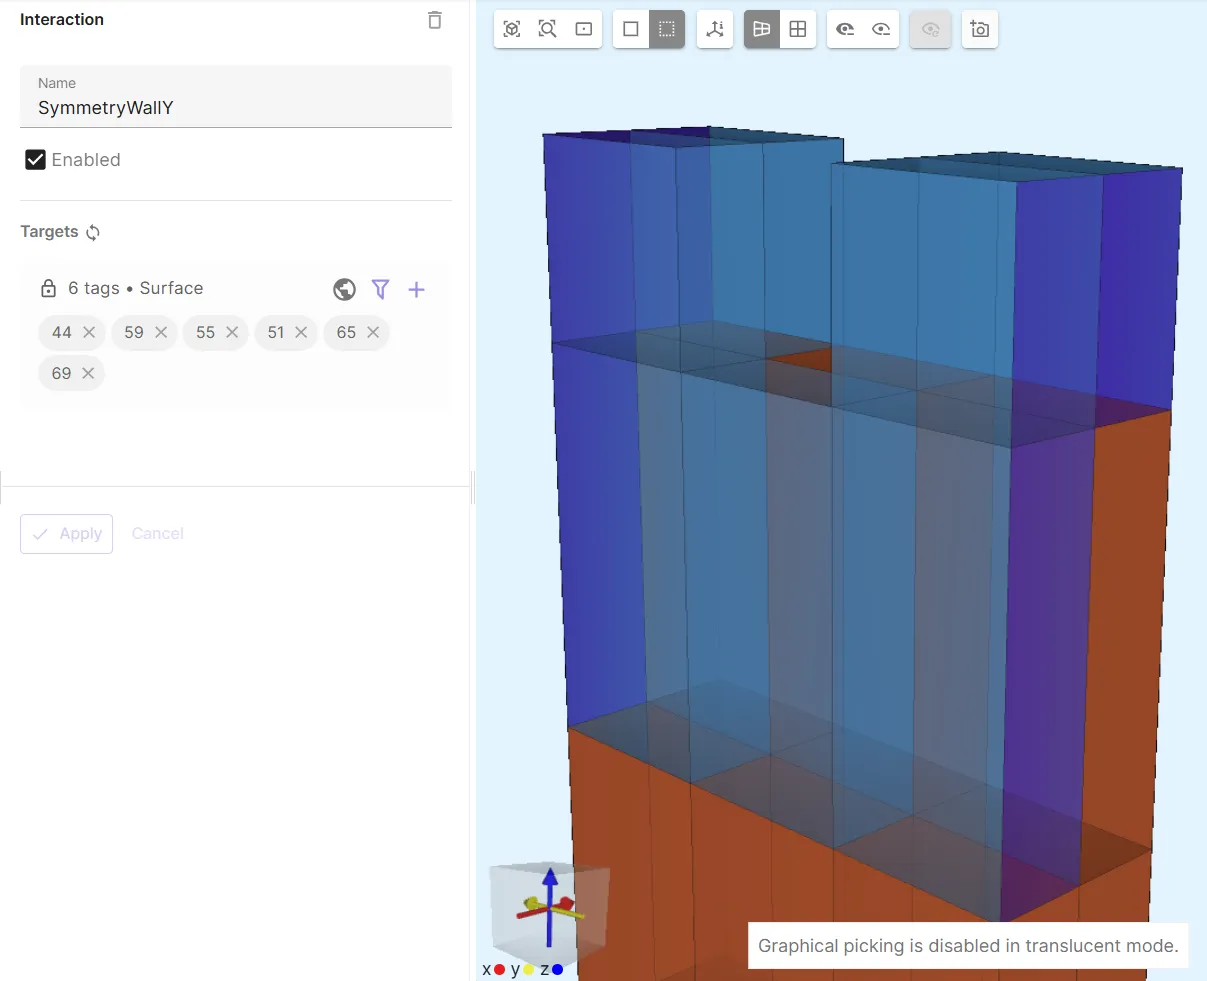Take a viewport screenshot with camera icon
This screenshot has height=981, width=1207.
click(x=980, y=29)
